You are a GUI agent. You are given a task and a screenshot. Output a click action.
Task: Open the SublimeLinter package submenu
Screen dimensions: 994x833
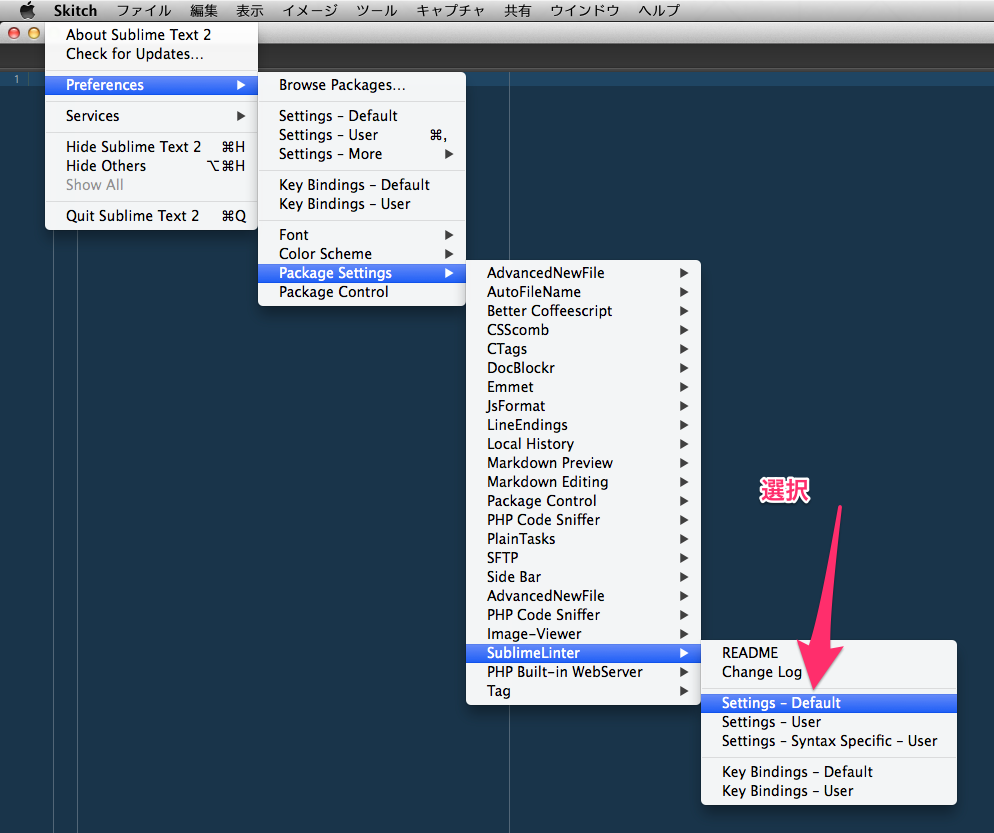click(x=583, y=654)
